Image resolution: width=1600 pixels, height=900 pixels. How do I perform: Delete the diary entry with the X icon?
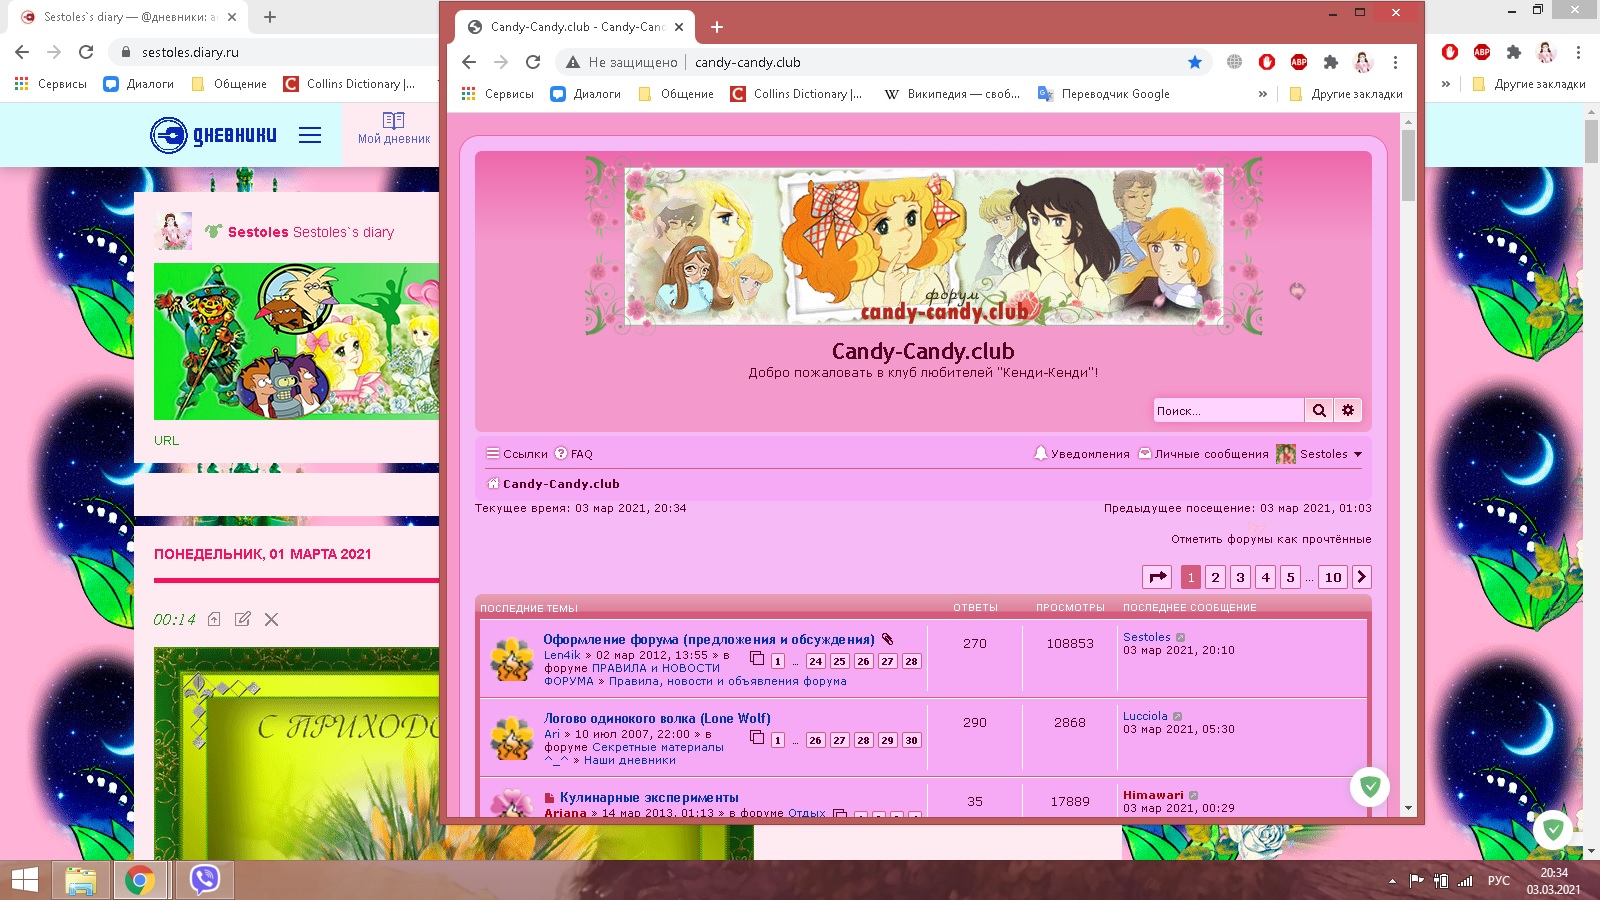pos(271,619)
